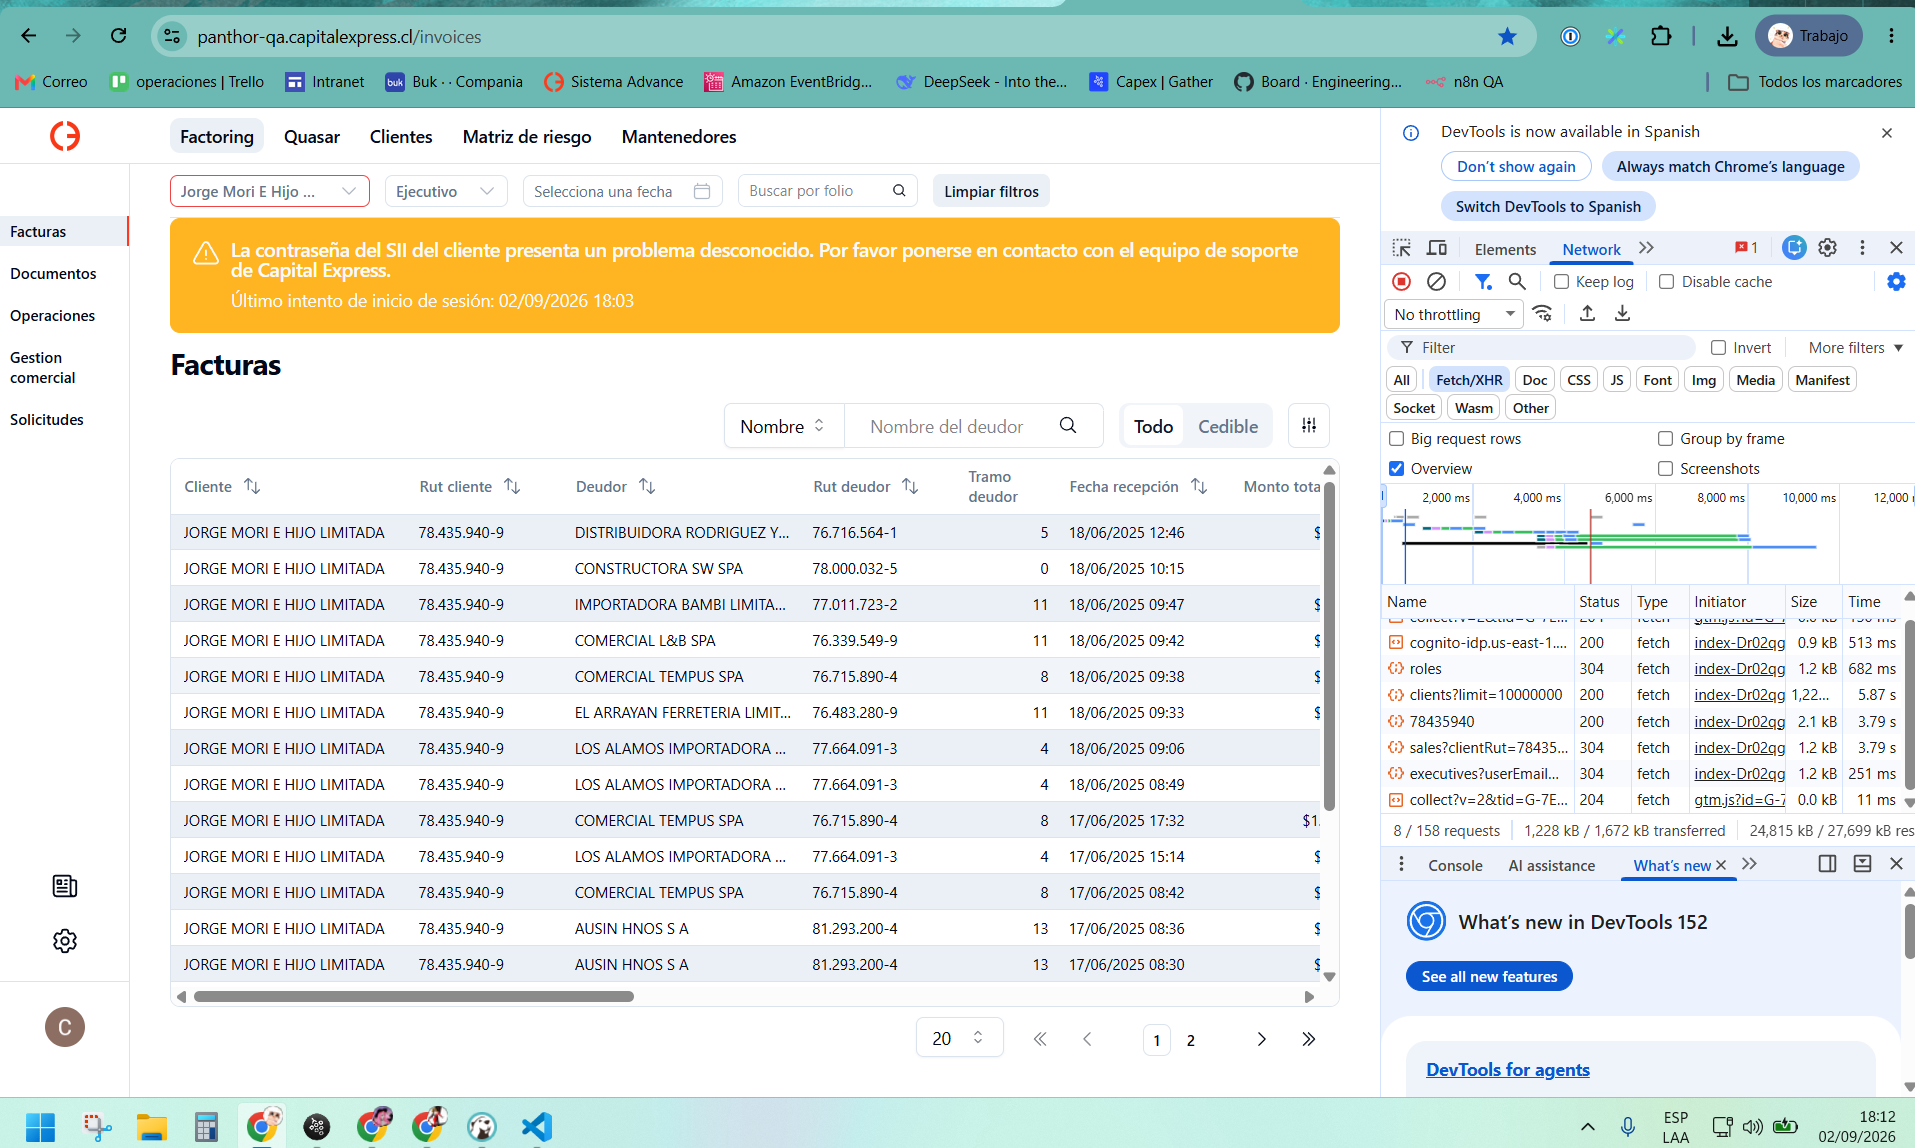Select the Cedible filter tab
The height and width of the screenshot is (1148, 1915).
1228,427
